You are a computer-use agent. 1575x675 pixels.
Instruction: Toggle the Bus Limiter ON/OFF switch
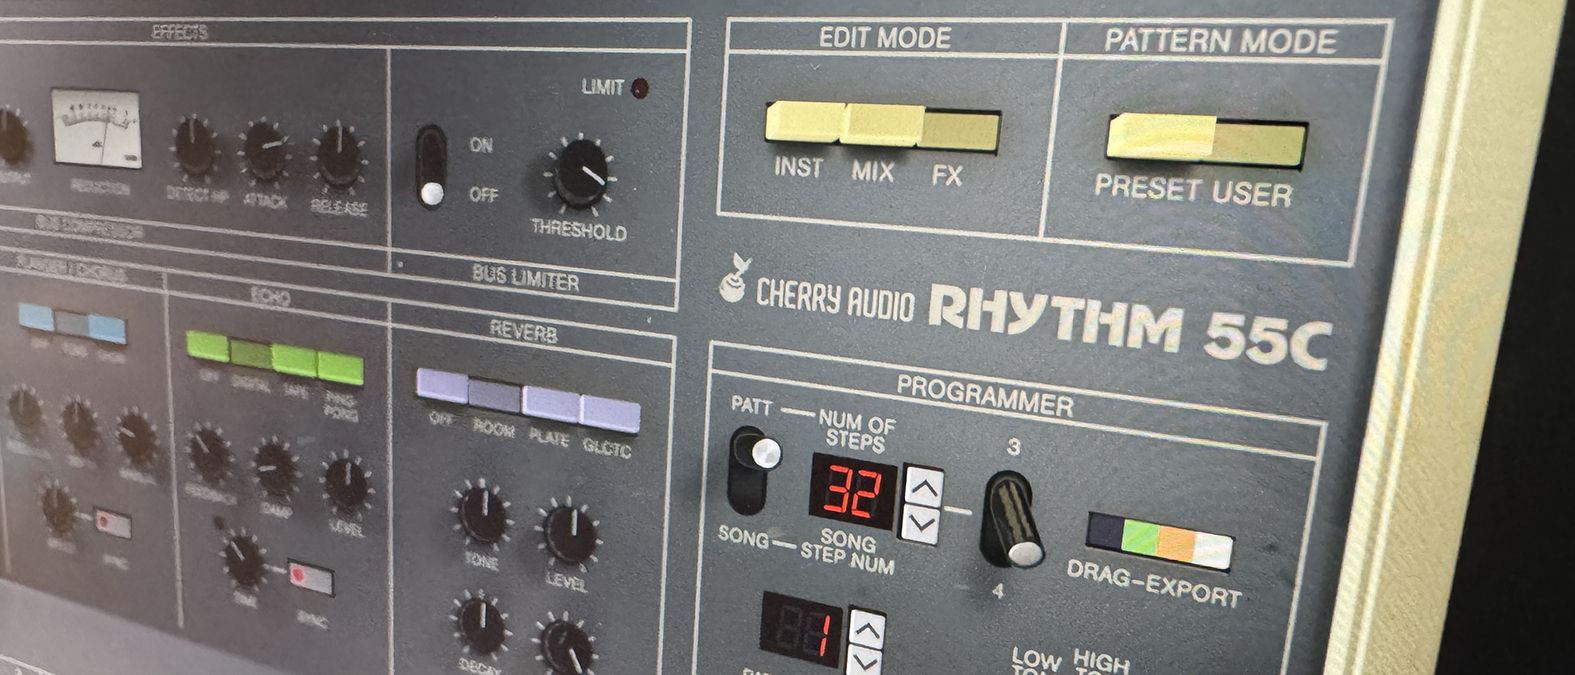[x=431, y=166]
